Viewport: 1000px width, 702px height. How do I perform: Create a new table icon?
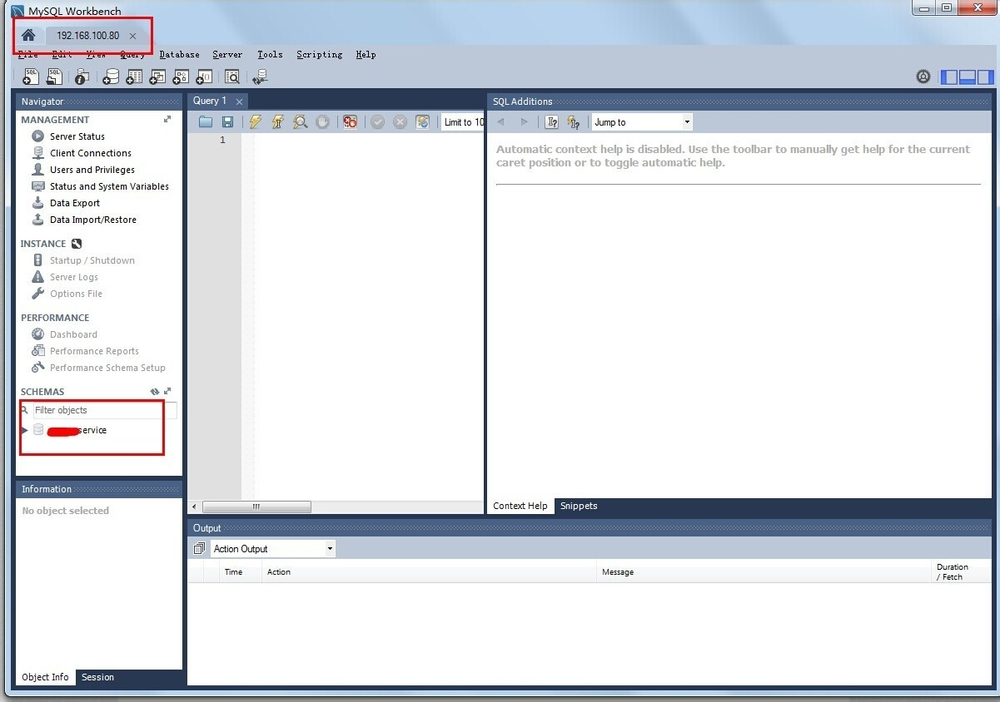134,77
